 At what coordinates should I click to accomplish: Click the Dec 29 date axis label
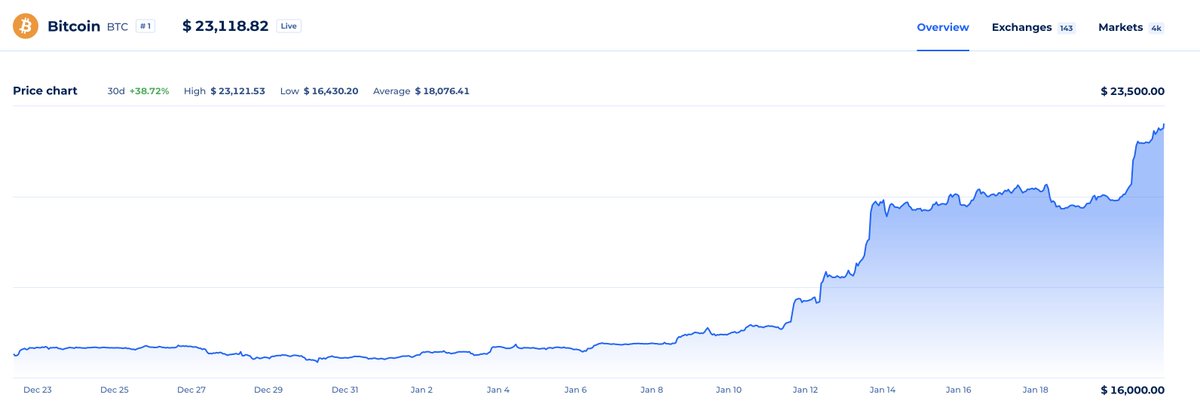coord(268,390)
